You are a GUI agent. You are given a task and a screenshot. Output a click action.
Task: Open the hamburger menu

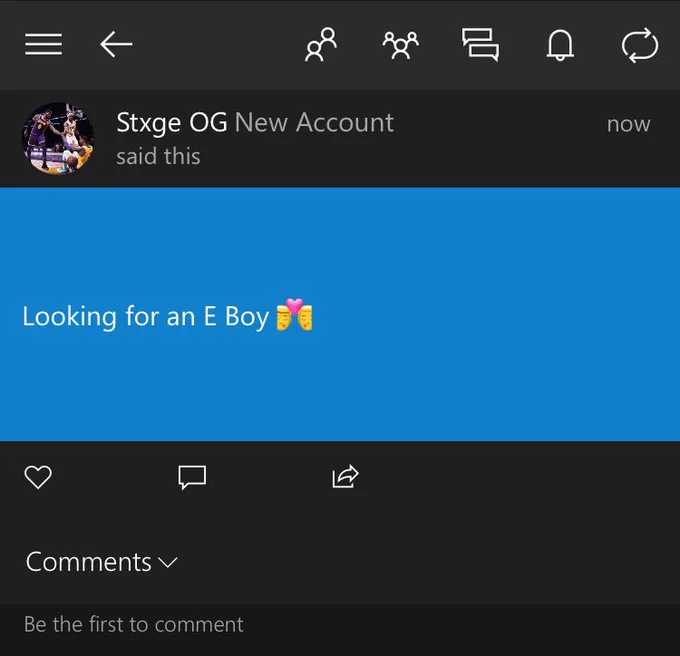[x=43, y=44]
